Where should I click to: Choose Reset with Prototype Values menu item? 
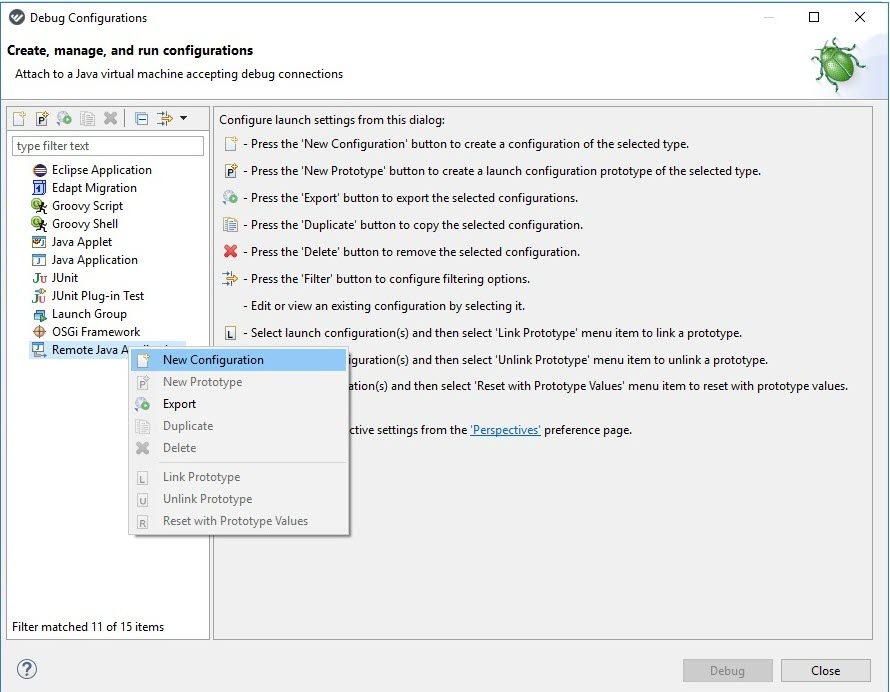tap(238, 521)
